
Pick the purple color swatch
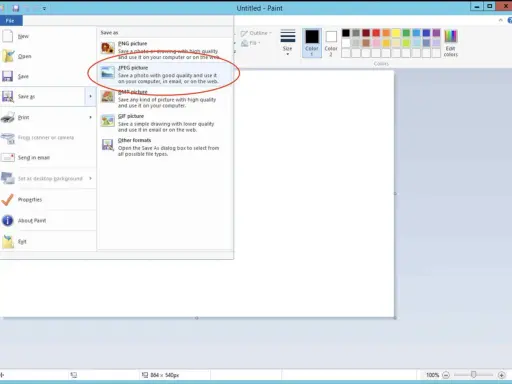(436, 33)
